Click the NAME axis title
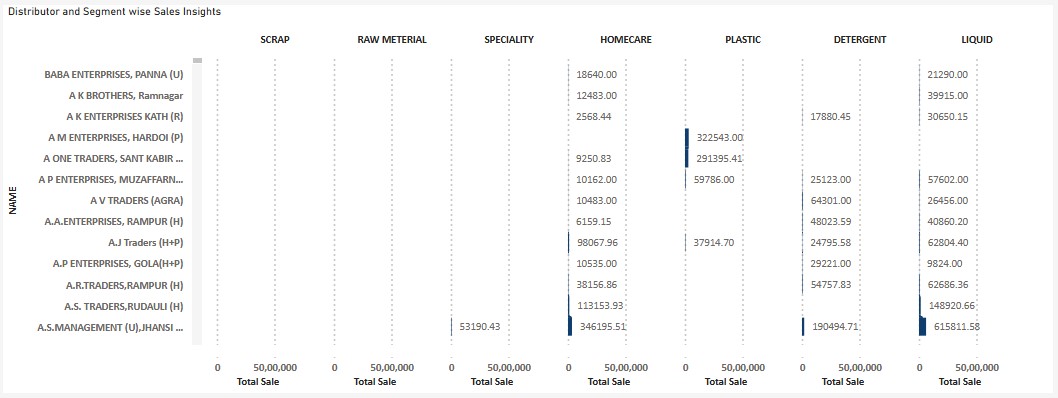 coord(13,201)
